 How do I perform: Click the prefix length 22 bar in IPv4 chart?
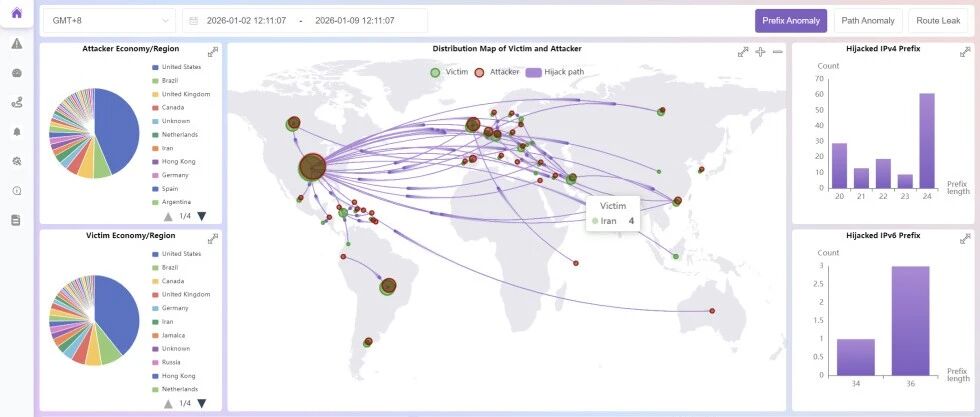pos(883,173)
